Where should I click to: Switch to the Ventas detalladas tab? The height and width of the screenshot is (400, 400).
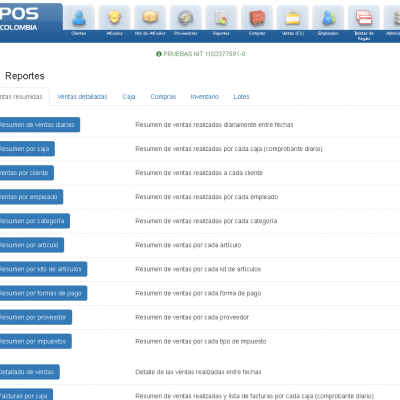pos(82,97)
